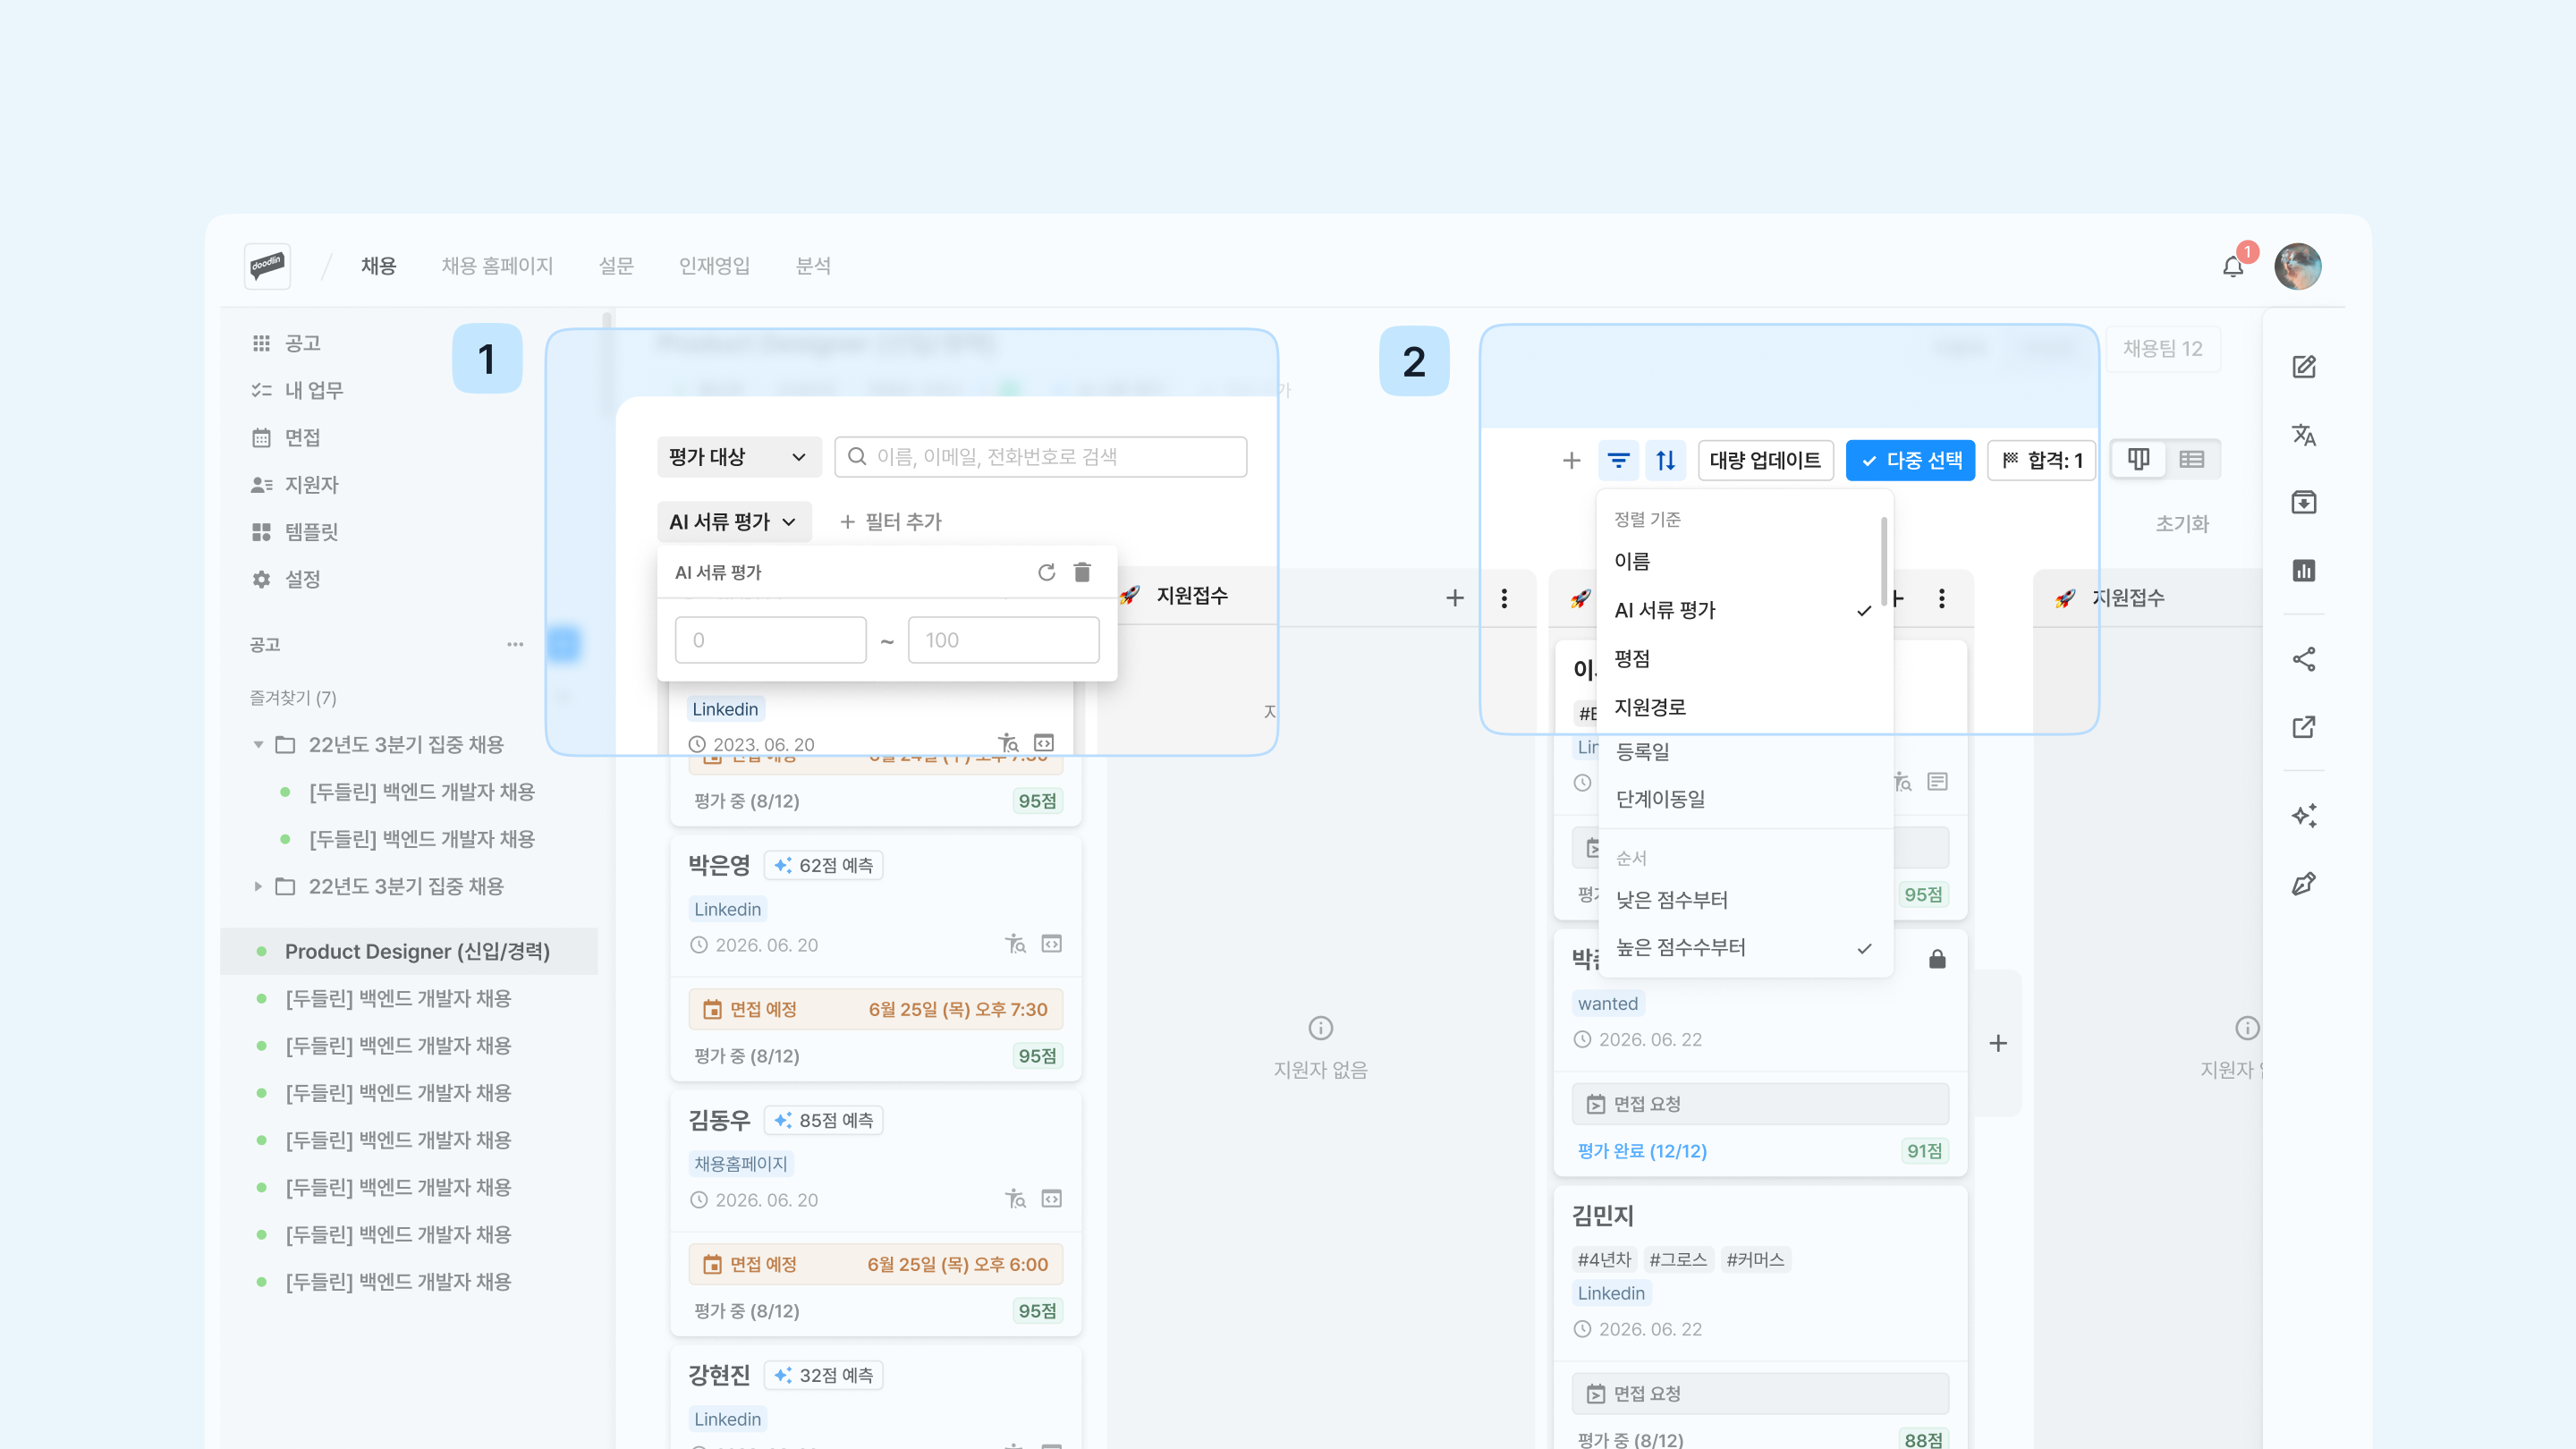Refresh the AI 서류 평가 filter
This screenshot has height=1449, width=2576.
click(1047, 572)
